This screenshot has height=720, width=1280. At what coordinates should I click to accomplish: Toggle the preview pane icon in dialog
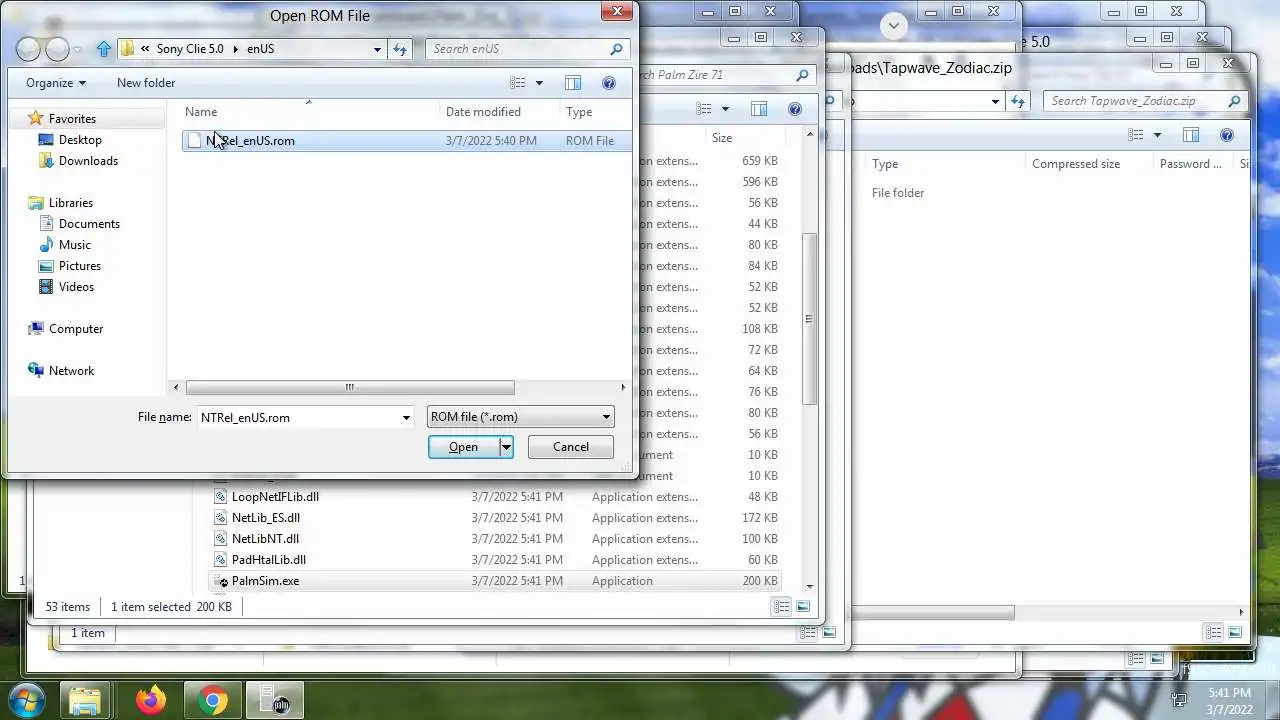click(x=573, y=83)
